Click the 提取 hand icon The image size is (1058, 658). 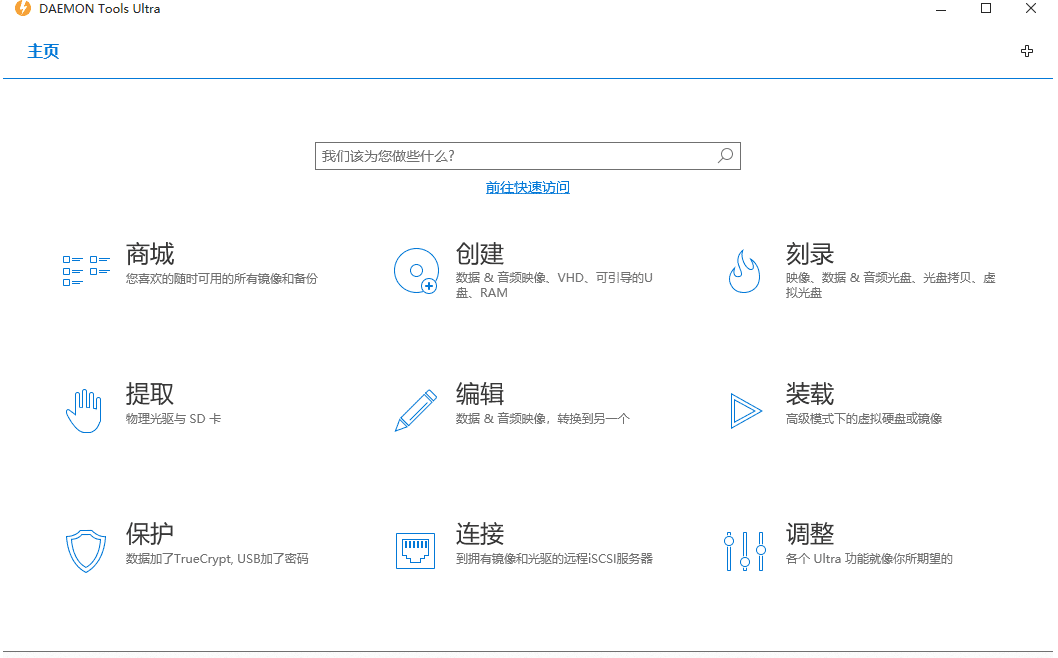(x=84, y=410)
